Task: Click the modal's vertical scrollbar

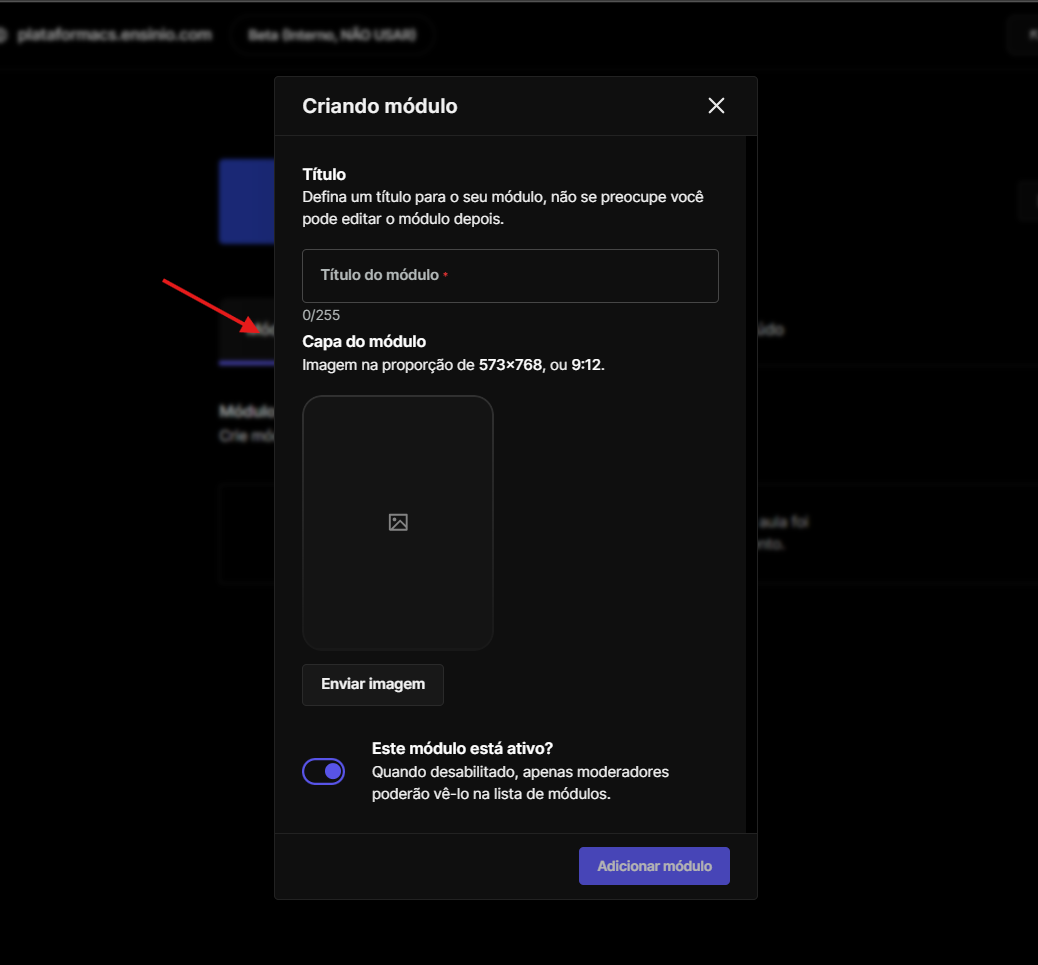Action: coord(751,480)
